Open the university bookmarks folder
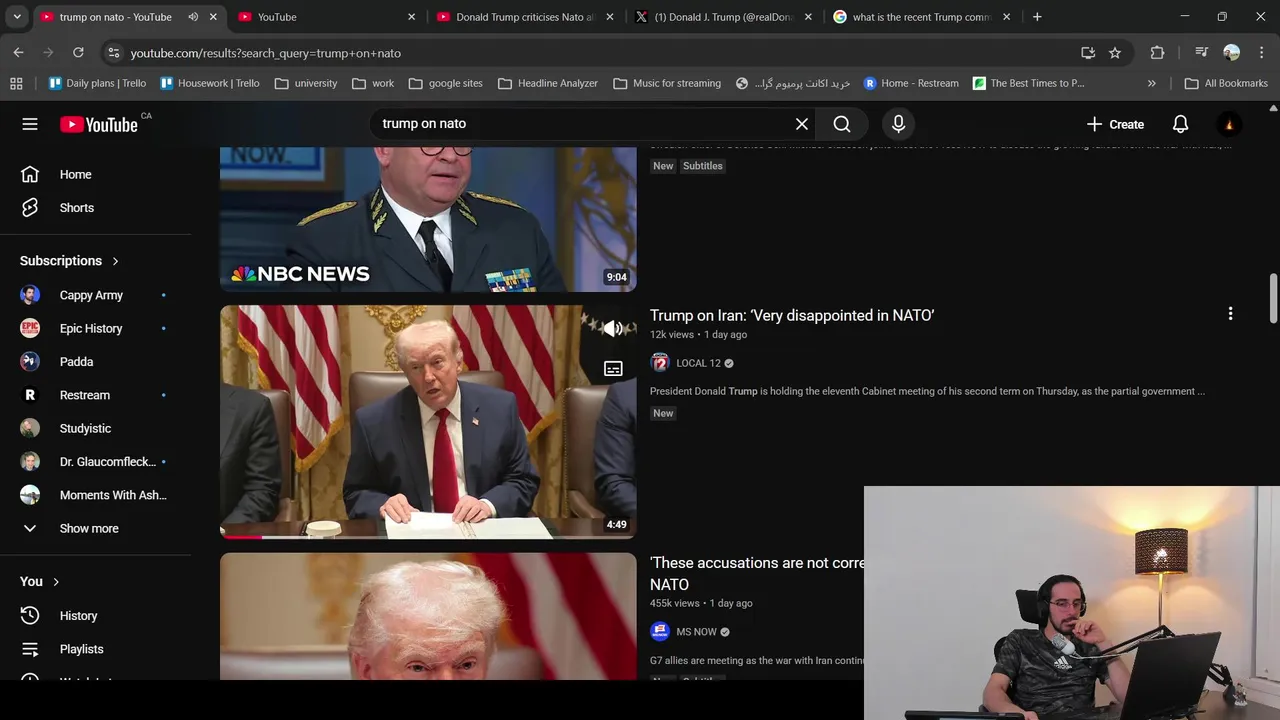Screen dimensions: 1280x720 306,83
